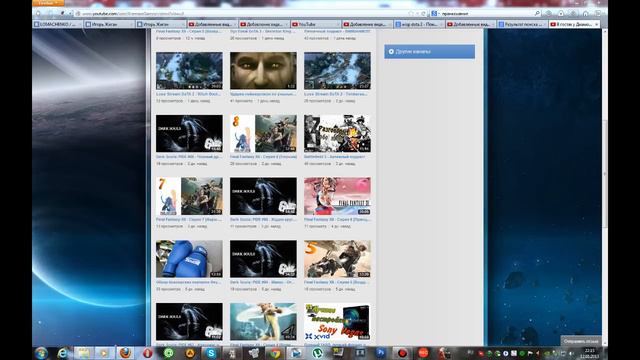Launch Opera from the taskbar
Image resolution: width=640 pixels, height=360 pixels.
[147, 353]
